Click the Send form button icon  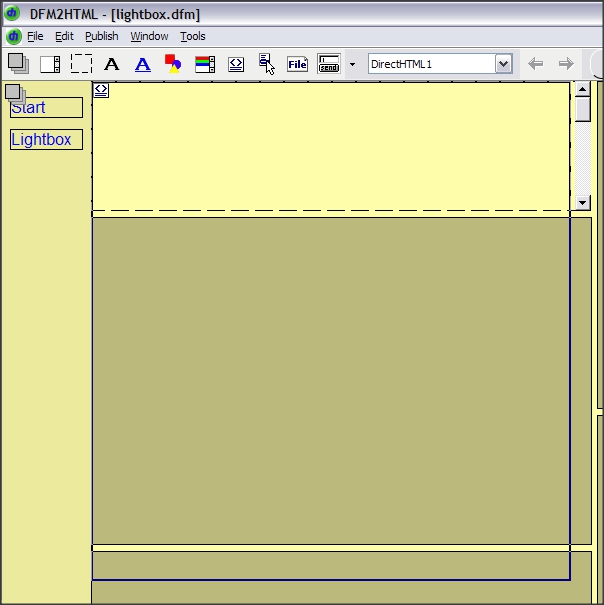pyautogui.click(x=329, y=64)
